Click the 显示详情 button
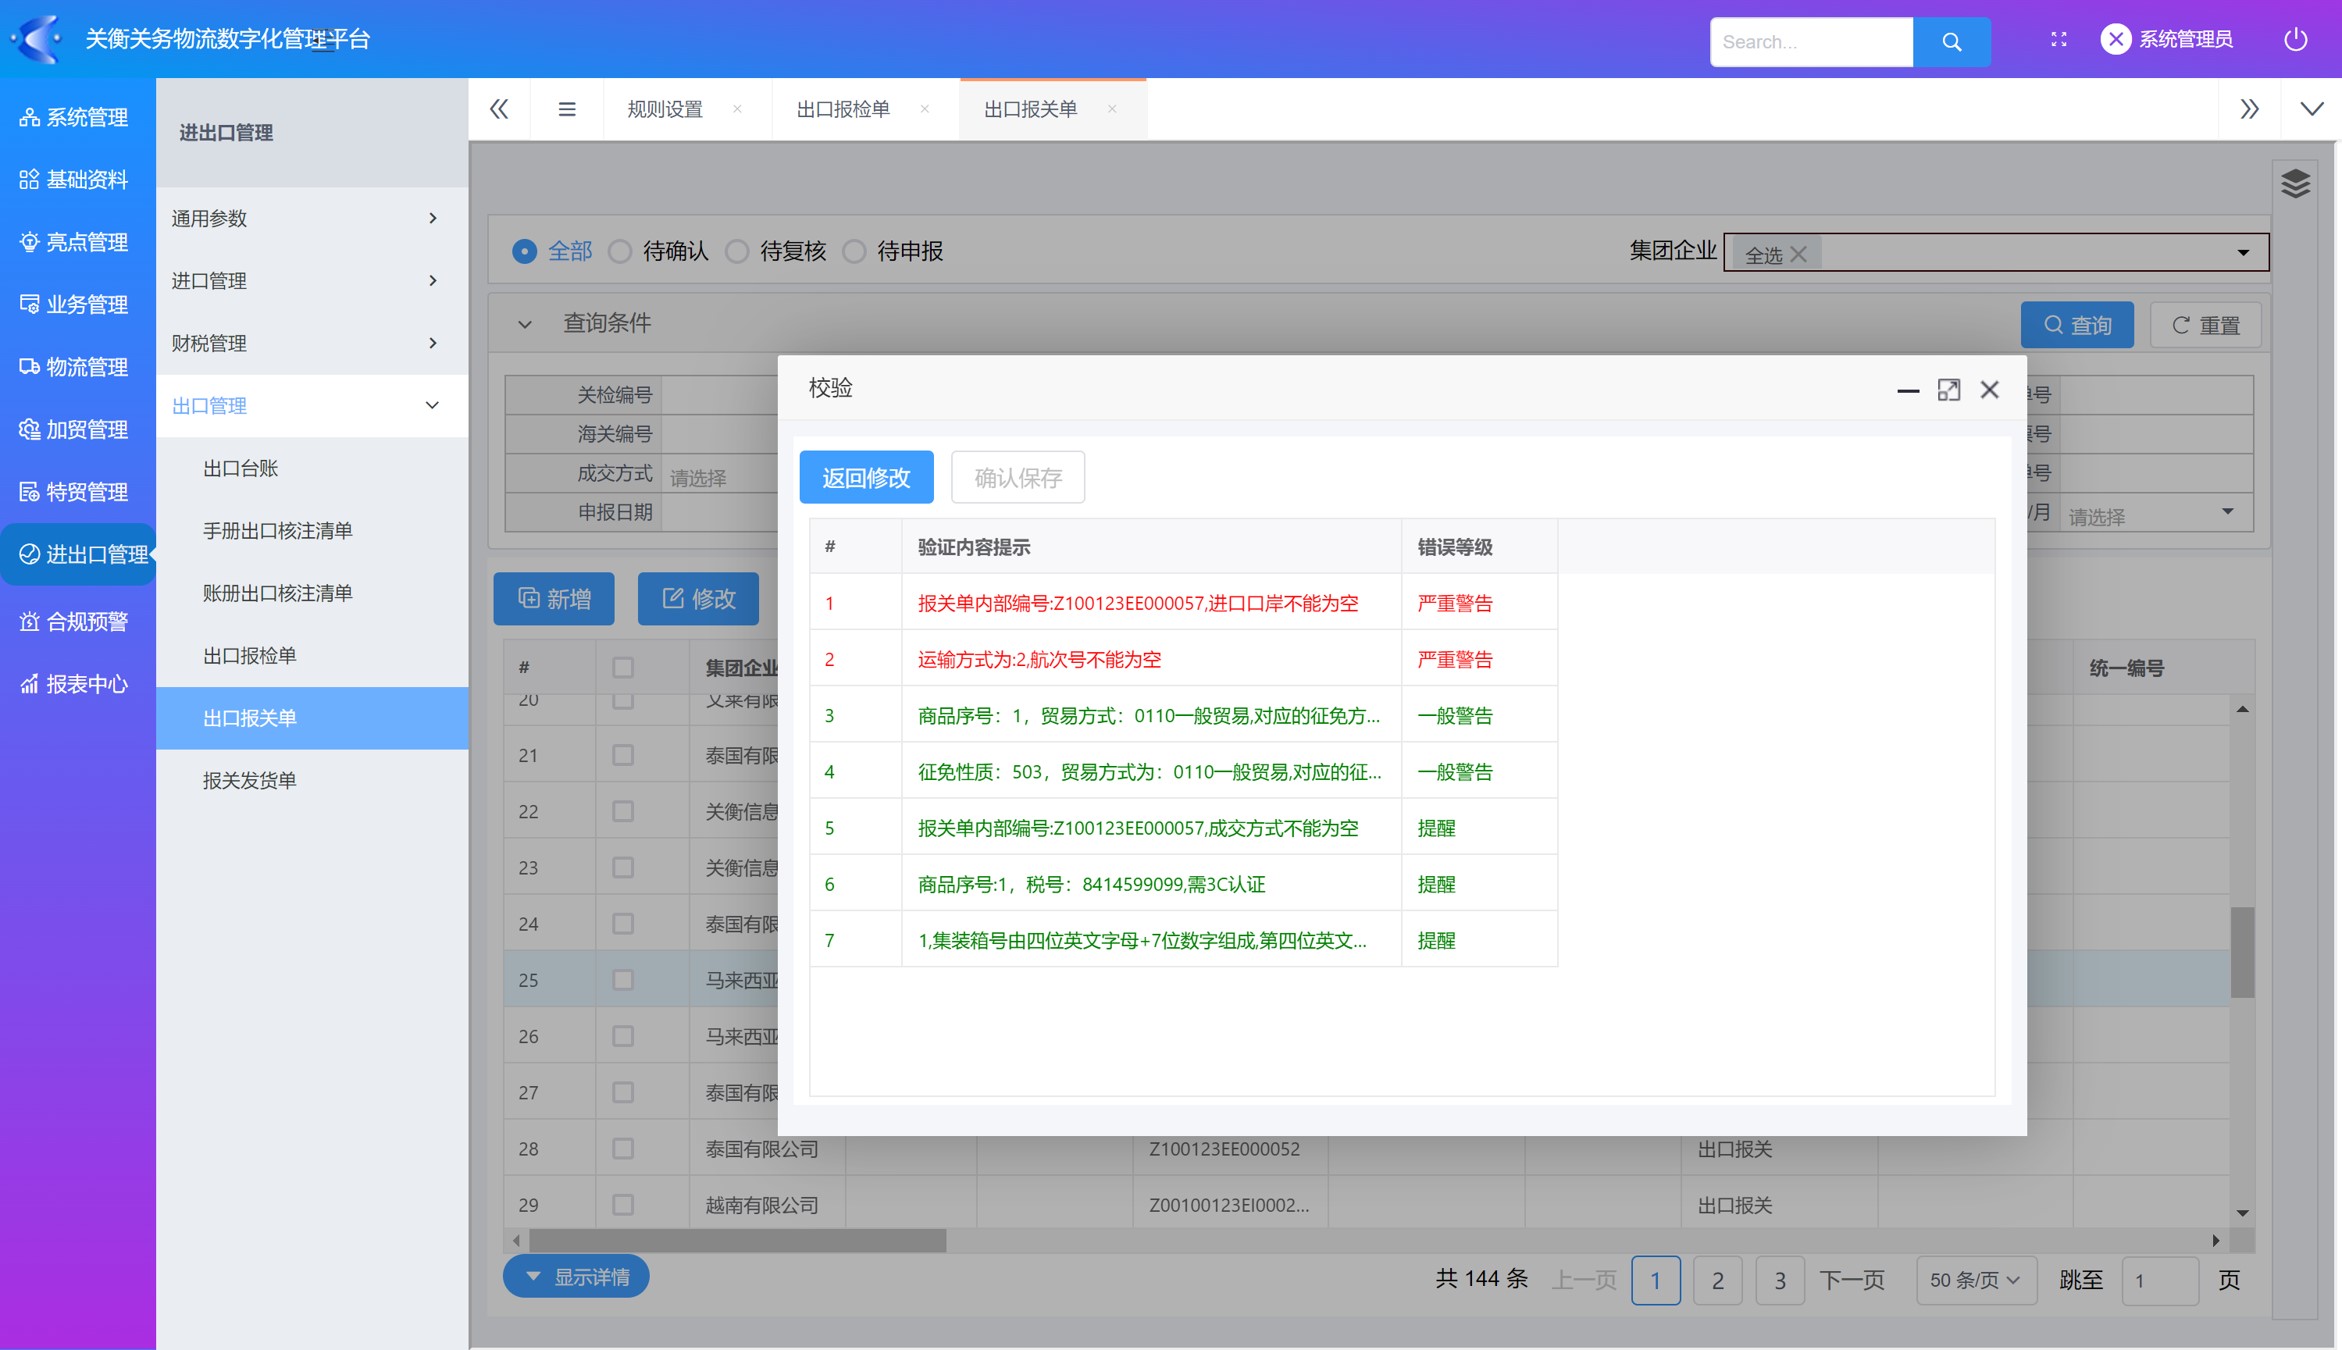The width and height of the screenshot is (2342, 1350). (576, 1277)
